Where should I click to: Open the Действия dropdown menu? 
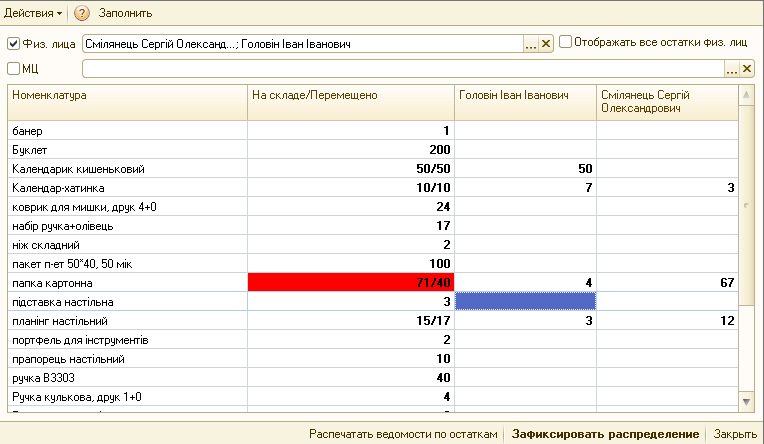(x=33, y=13)
